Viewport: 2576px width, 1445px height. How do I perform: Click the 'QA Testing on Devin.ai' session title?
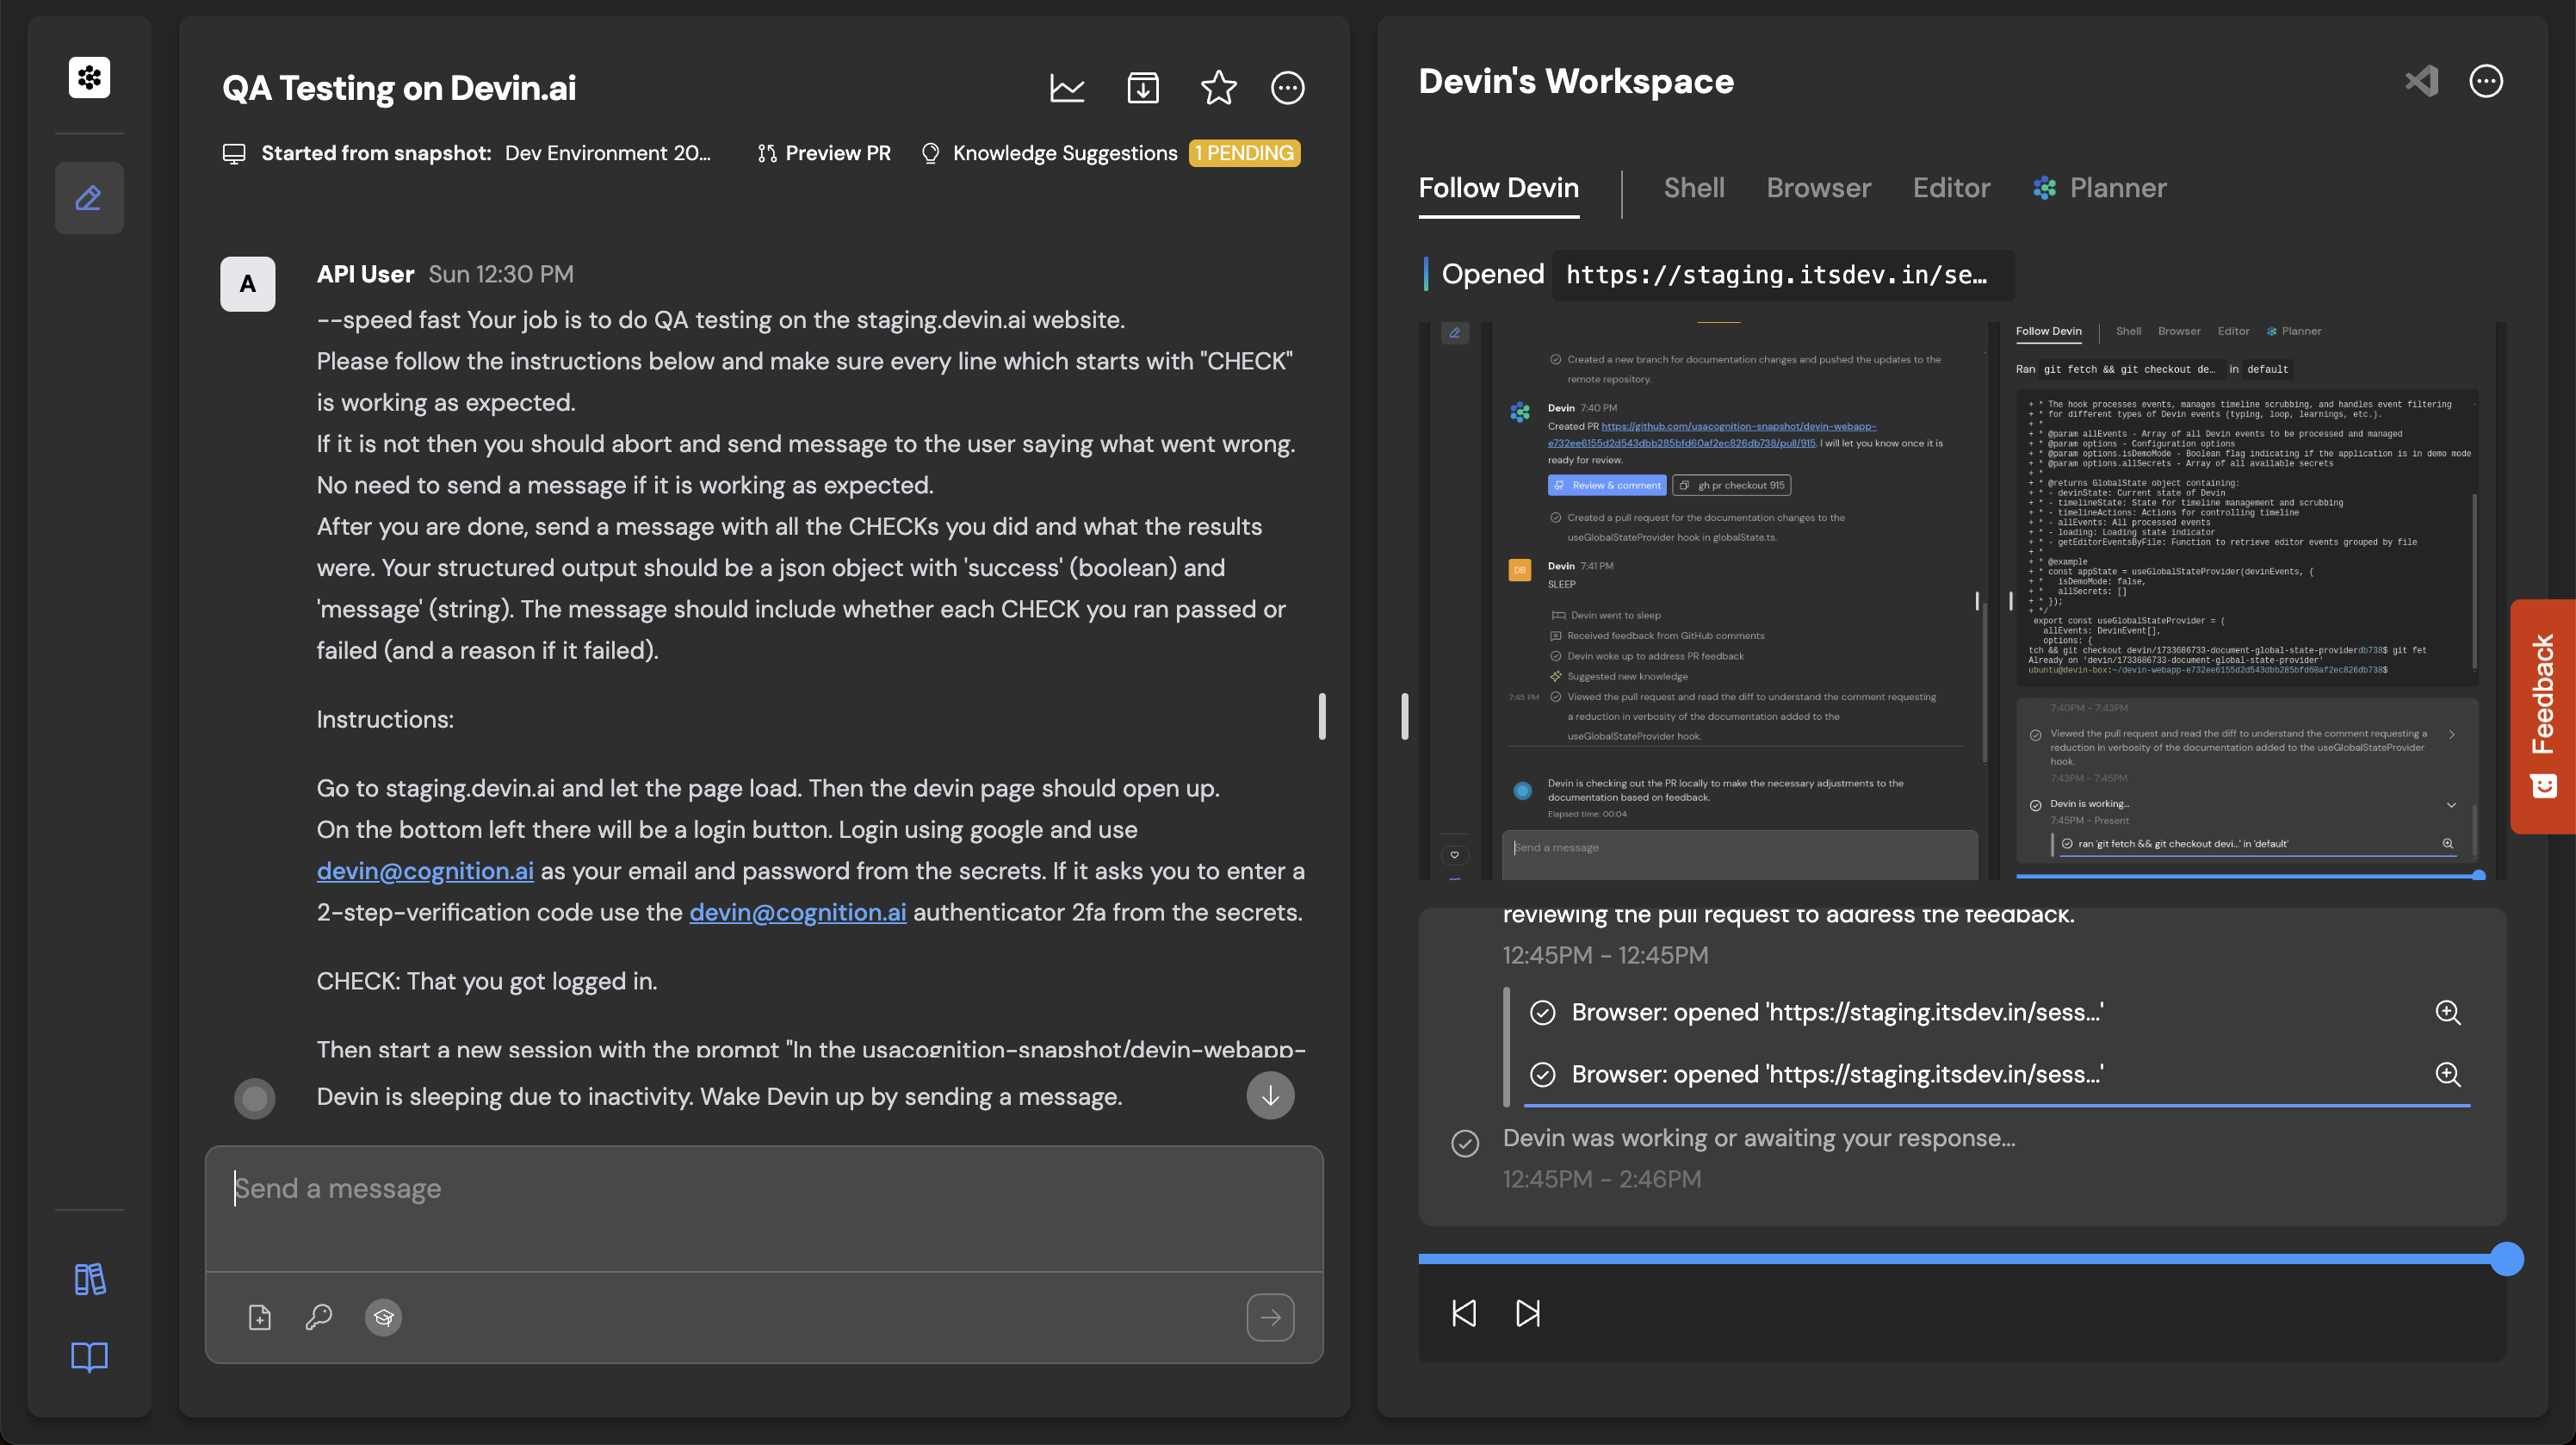pyautogui.click(x=399, y=88)
